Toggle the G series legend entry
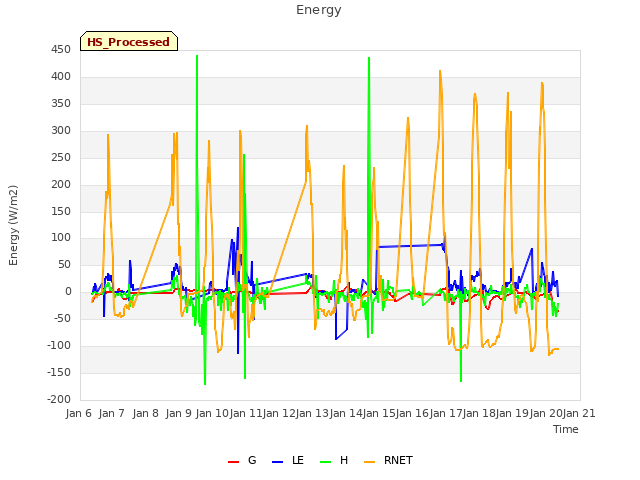This screenshot has width=640, height=480. (x=242, y=460)
